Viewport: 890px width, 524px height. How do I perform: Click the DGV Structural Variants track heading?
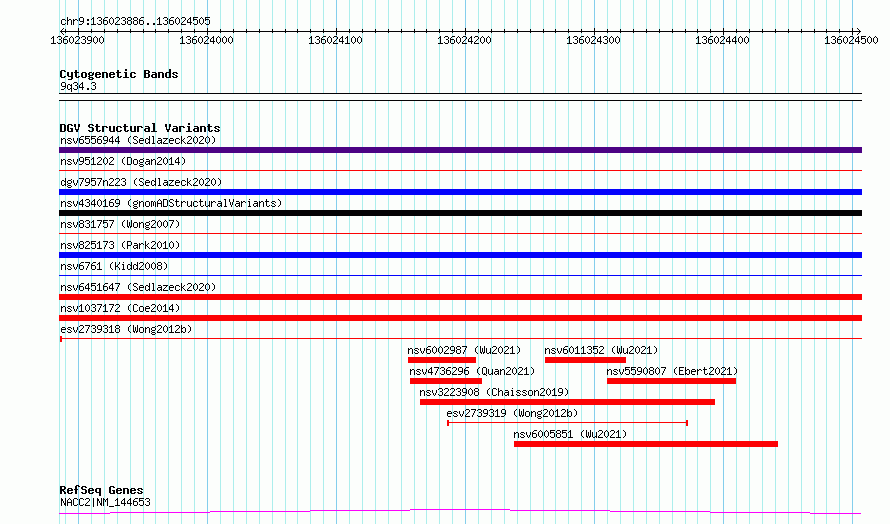pyautogui.click(x=140, y=128)
